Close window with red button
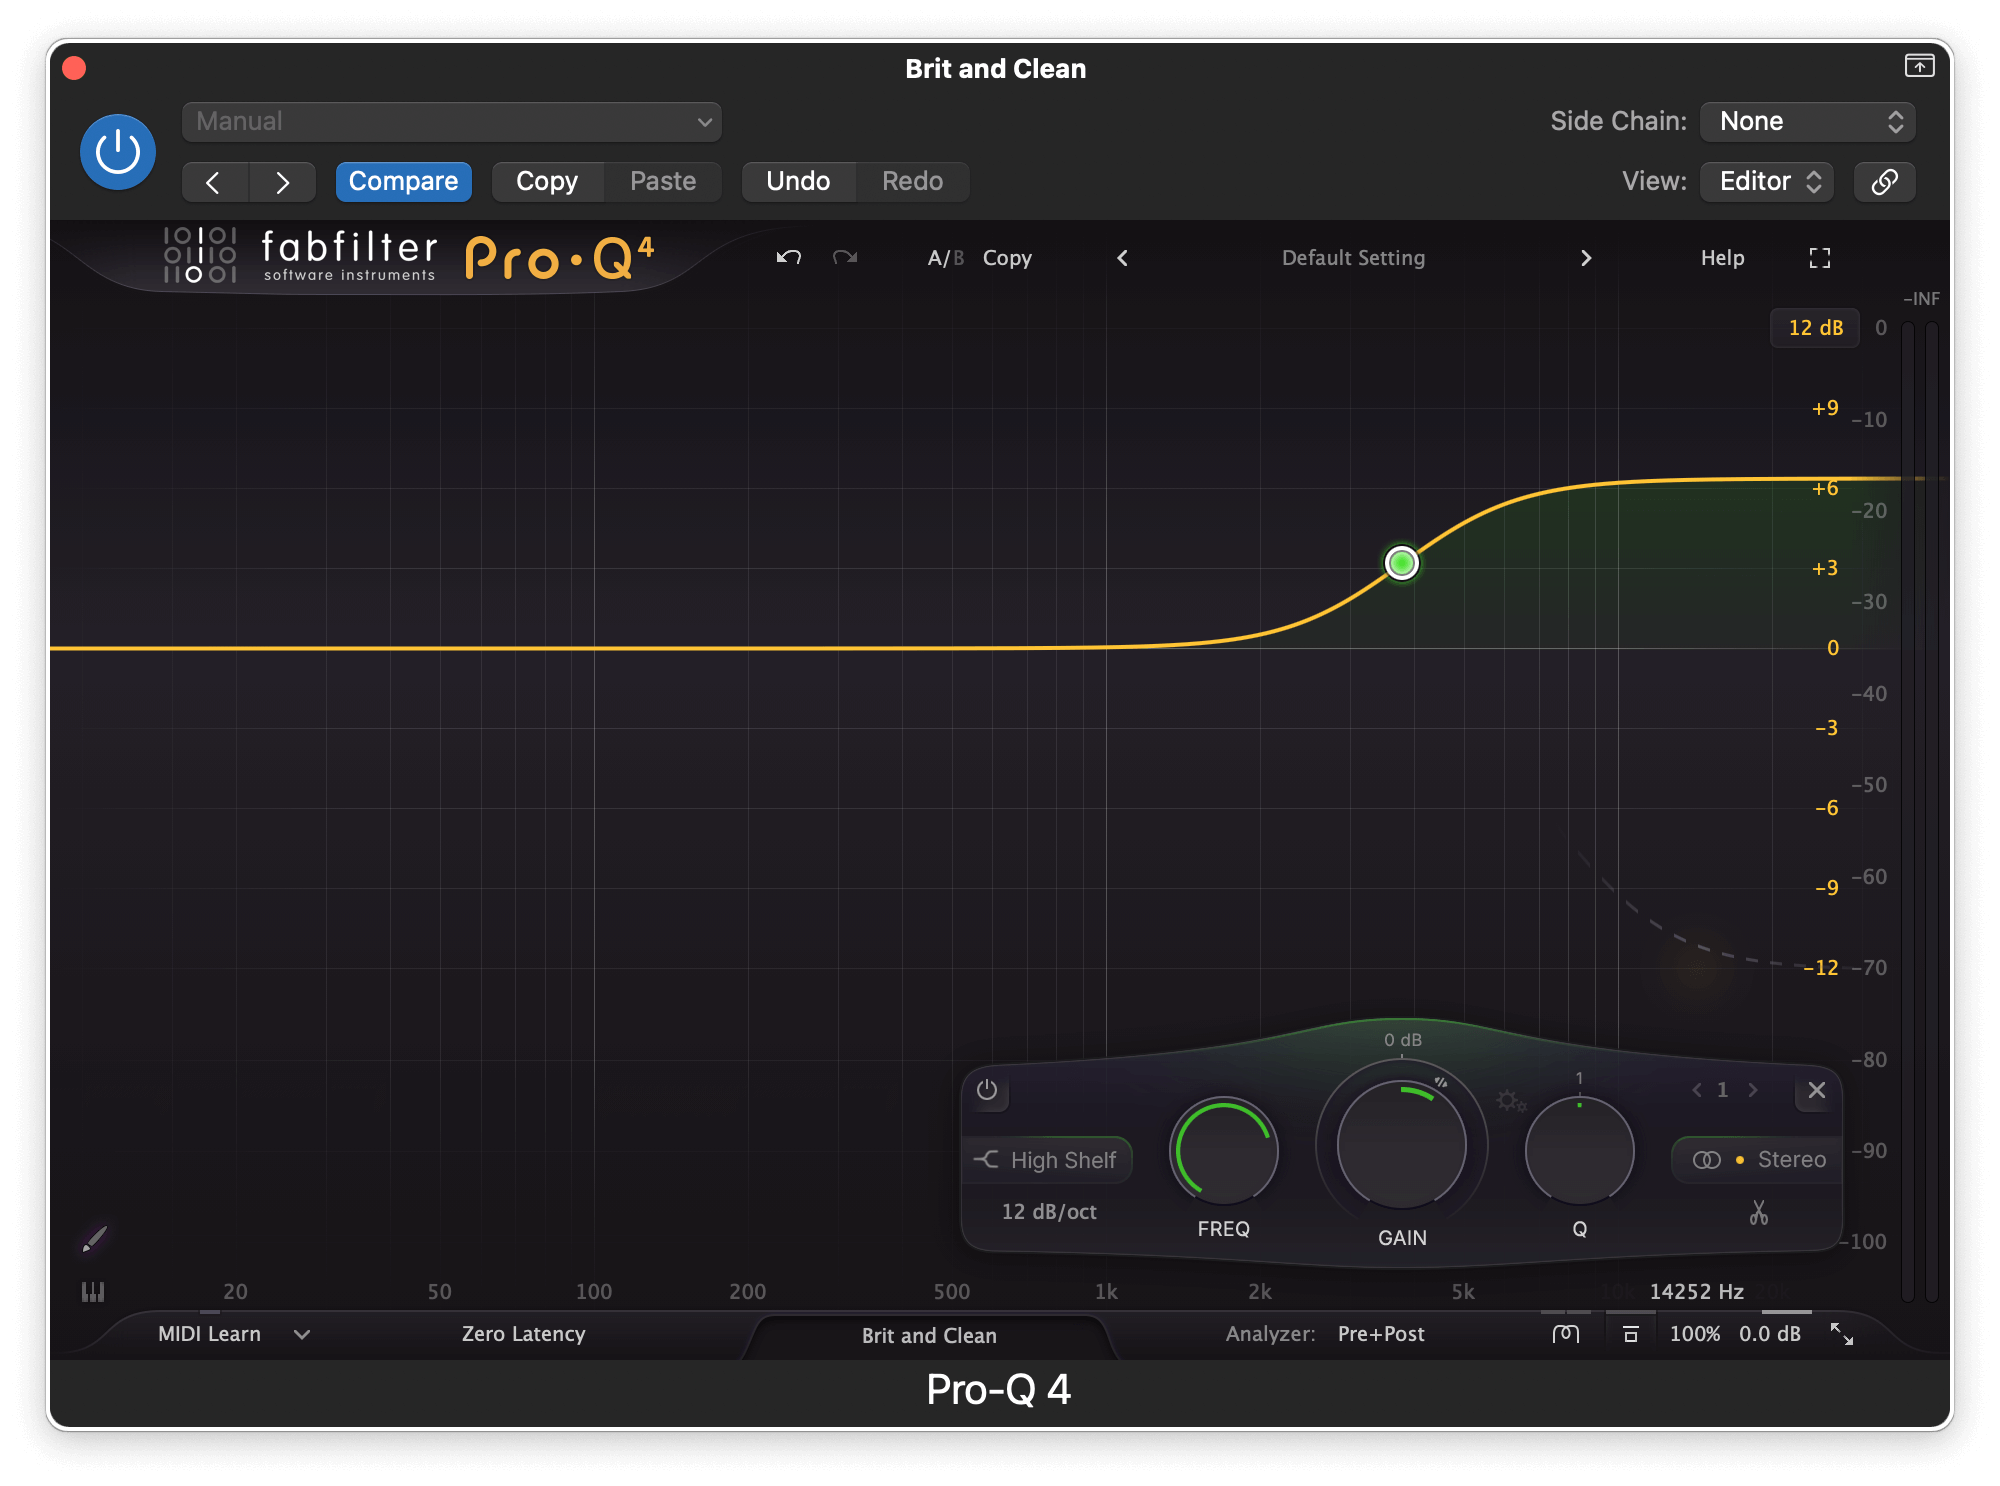Viewport: 2000px width, 1486px height. click(x=74, y=68)
